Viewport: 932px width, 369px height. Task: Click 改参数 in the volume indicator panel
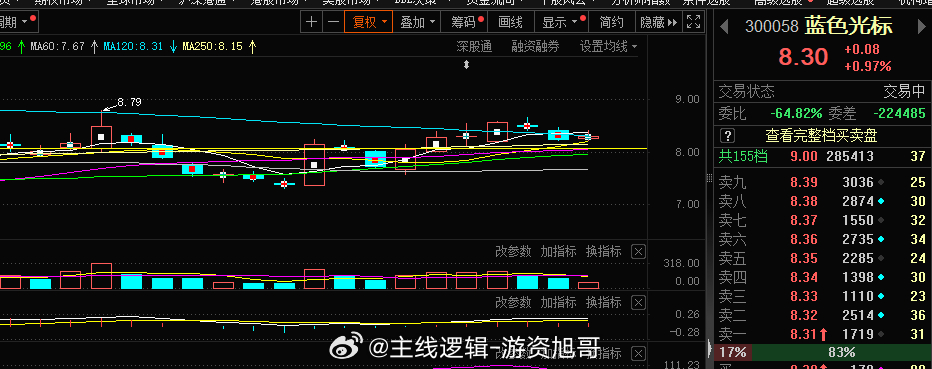[513, 251]
